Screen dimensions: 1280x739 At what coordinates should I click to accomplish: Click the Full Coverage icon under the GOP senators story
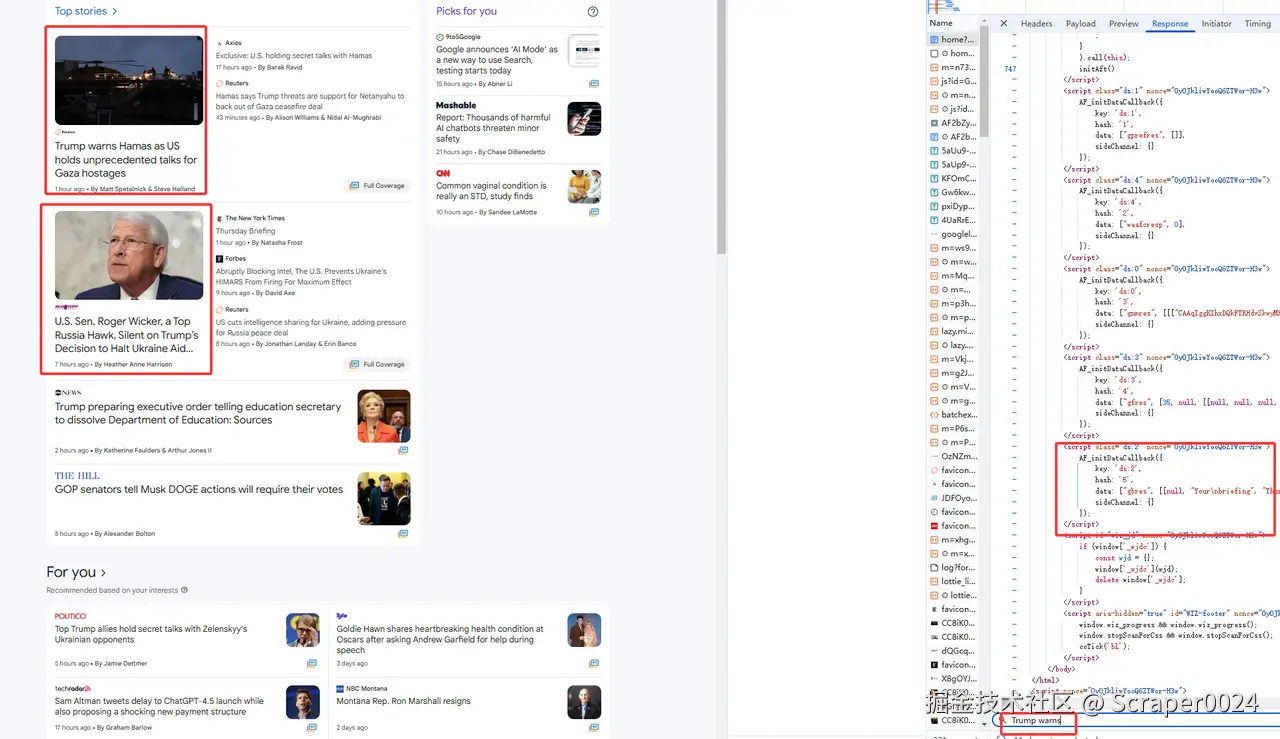click(x=403, y=534)
